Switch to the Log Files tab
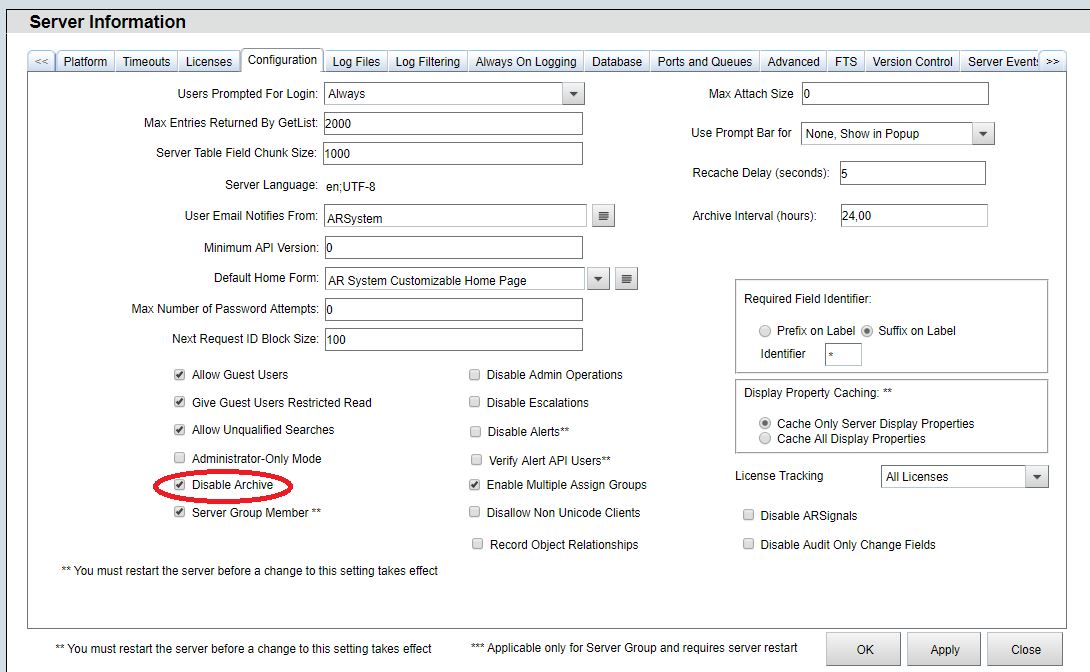 pos(356,62)
